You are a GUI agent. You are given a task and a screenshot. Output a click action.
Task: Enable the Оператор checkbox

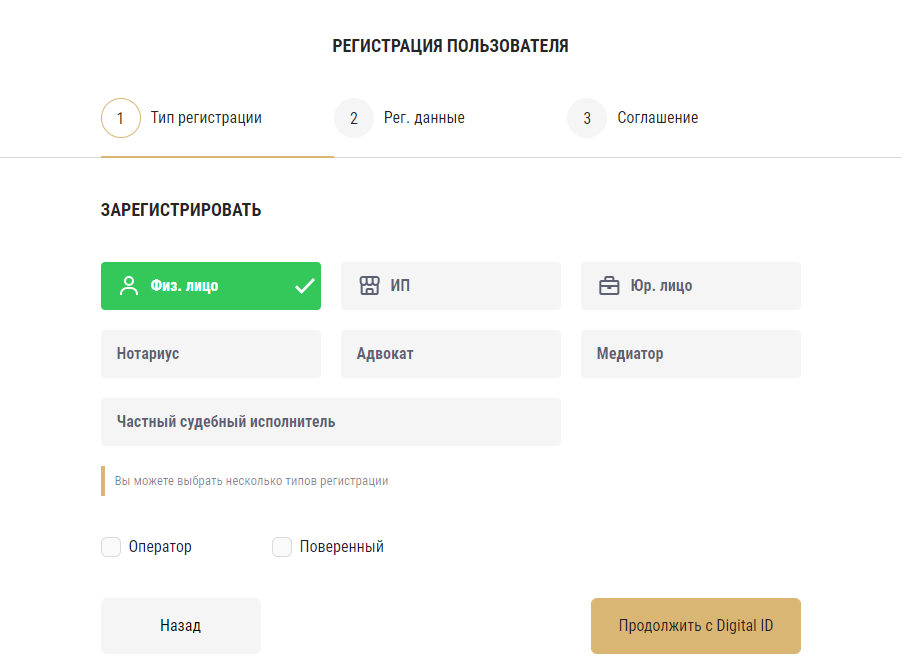pyautogui.click(x=110, y=547)
